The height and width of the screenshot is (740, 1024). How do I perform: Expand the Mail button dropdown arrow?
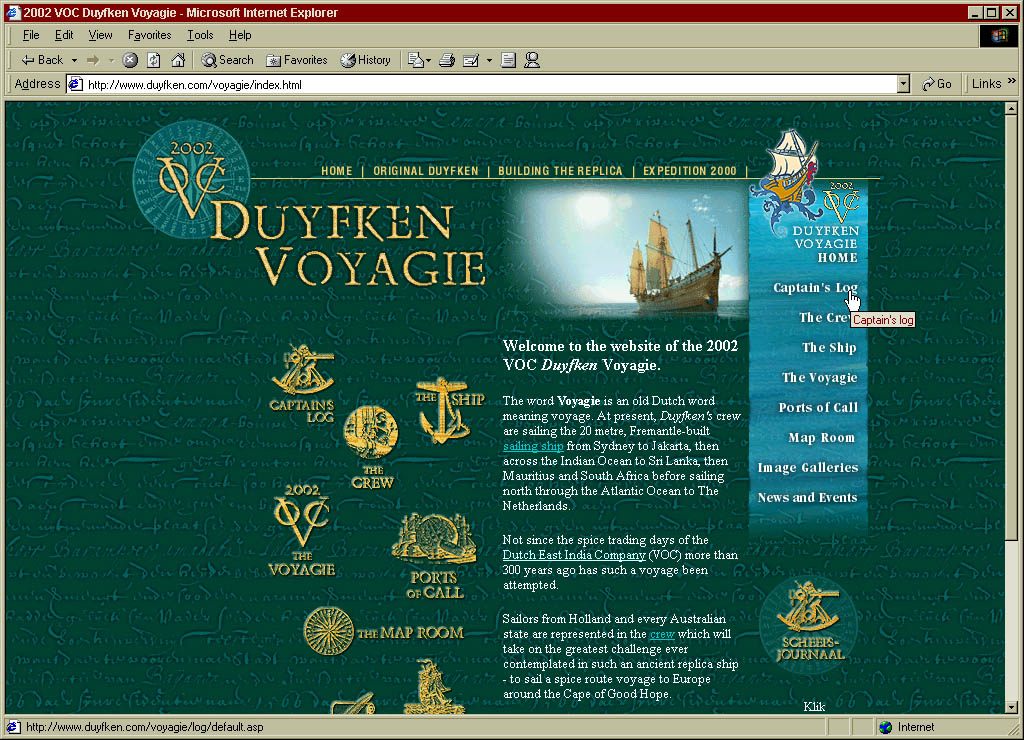[x=428, y=60]
